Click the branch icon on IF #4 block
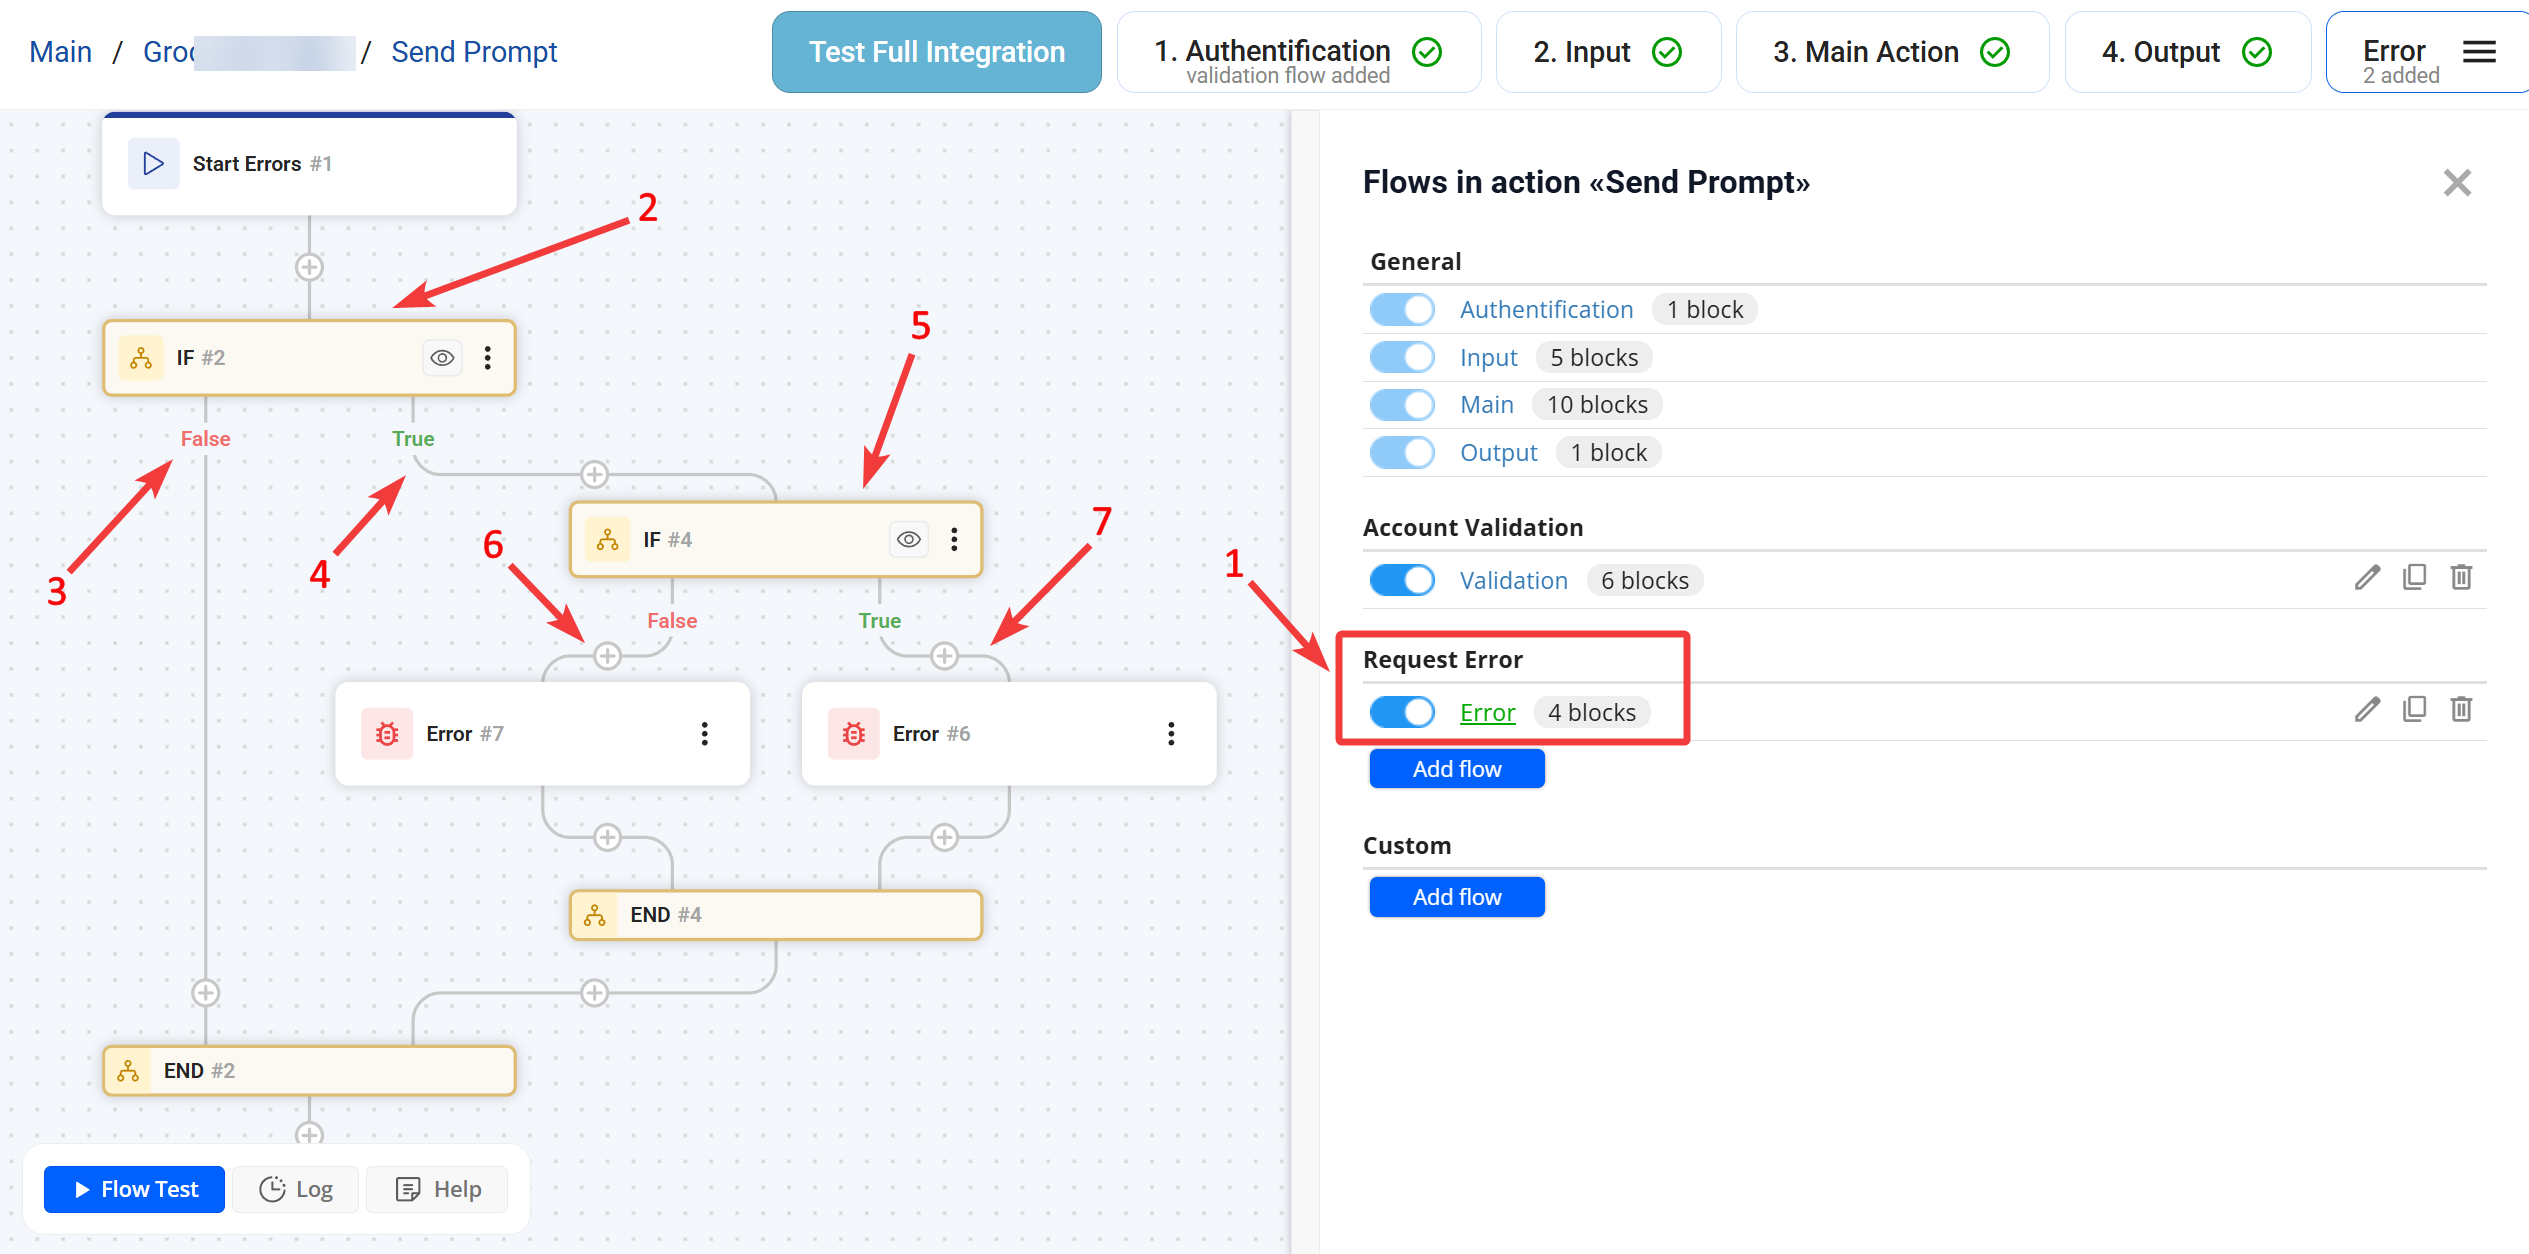The width and height of the screenshot is (2529, 1254). pyautogui.click(x=607, y=540)
